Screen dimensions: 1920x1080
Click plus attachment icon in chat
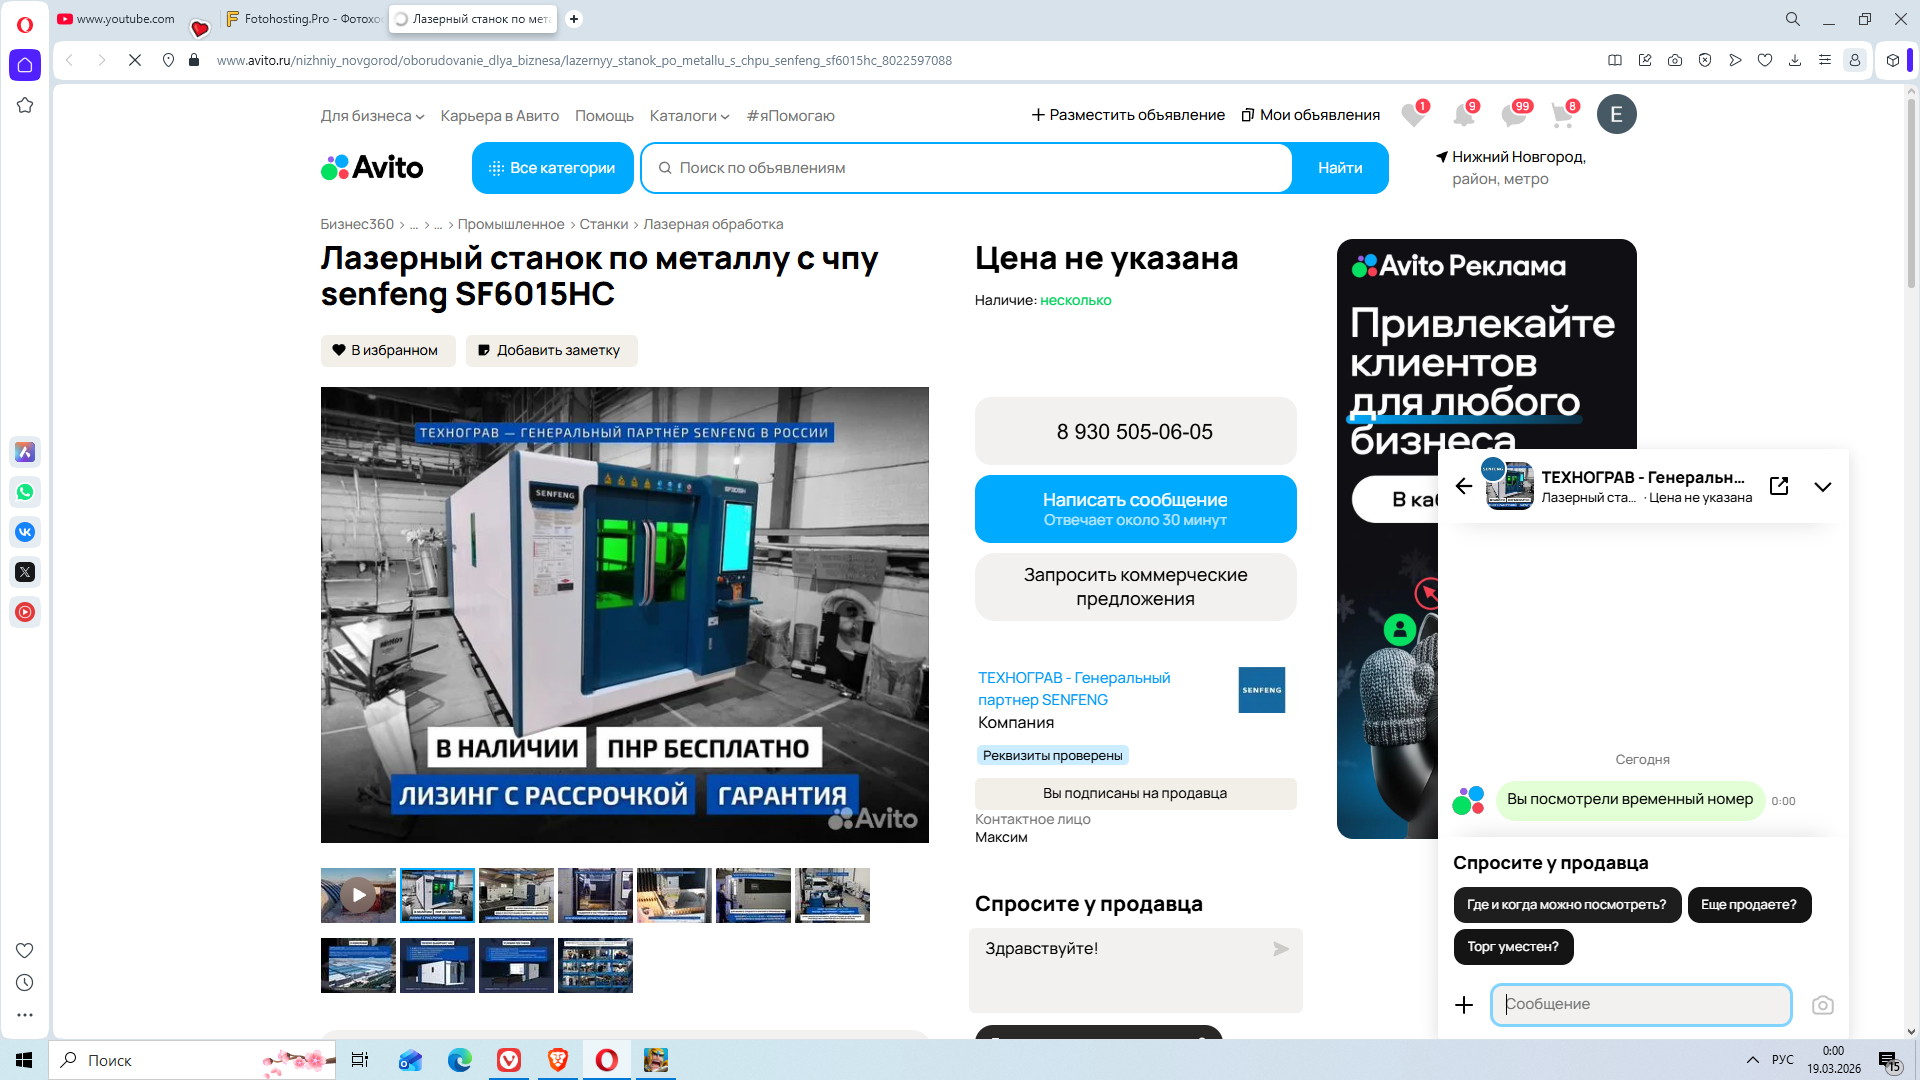(x=1464, y=1005)
